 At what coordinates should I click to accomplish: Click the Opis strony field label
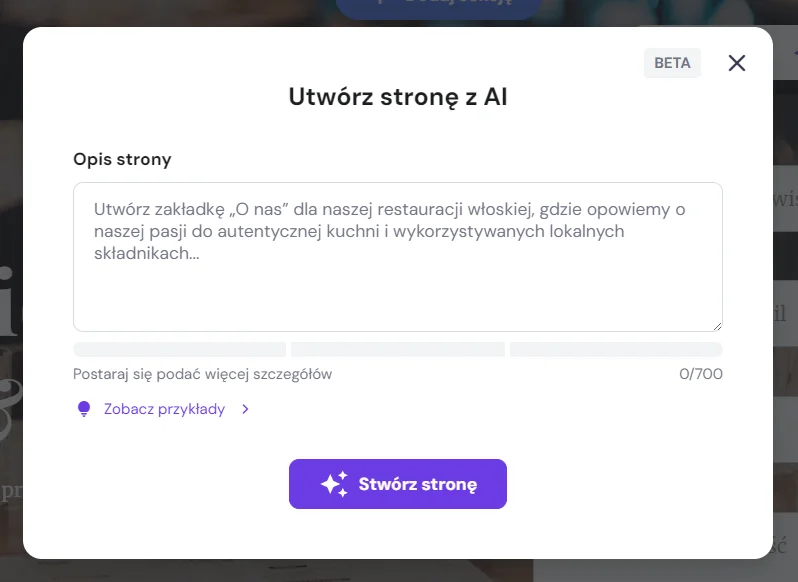pyautogui.click(x=122, y=159)
